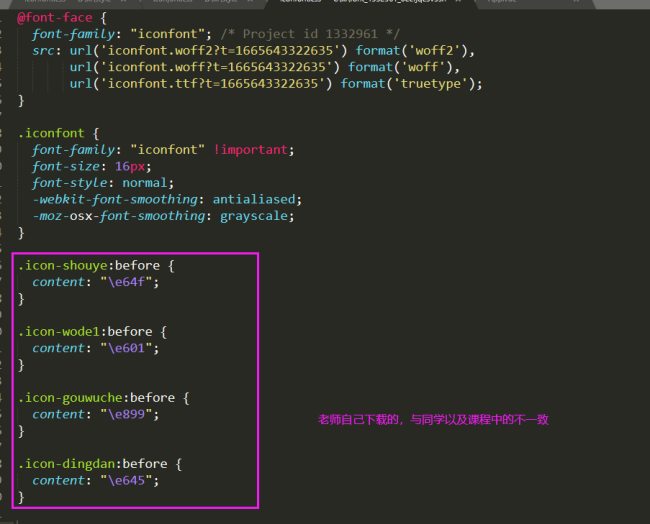The height and width of the screenshot is (524, 650).
Task: Click the .icon-shouye:before selector
Action: click(x=89, y=265)
